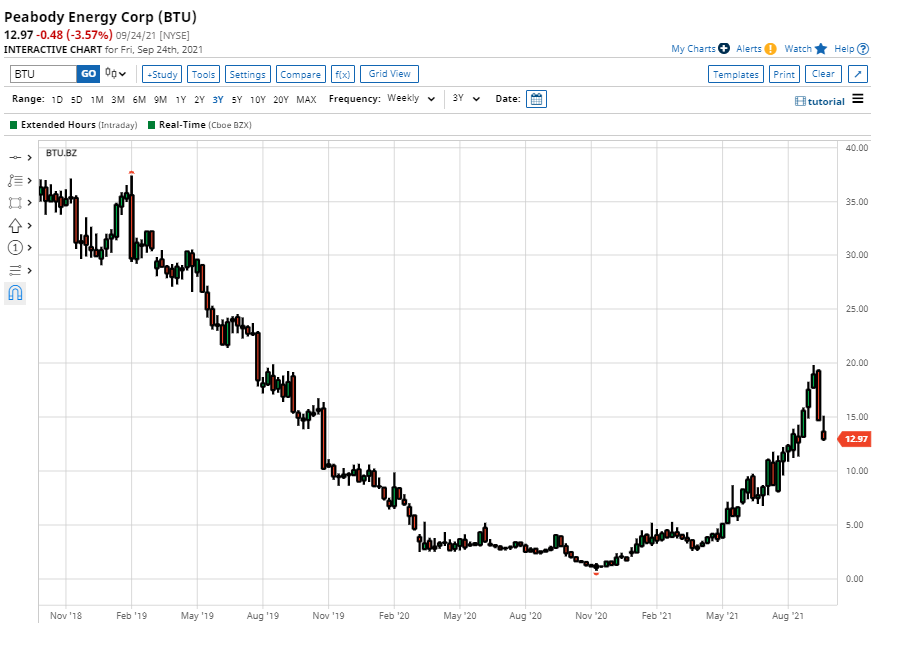Expand the trend line tool submenu arrow
This screenshot has width=906, height=653.
pos(29,158)
